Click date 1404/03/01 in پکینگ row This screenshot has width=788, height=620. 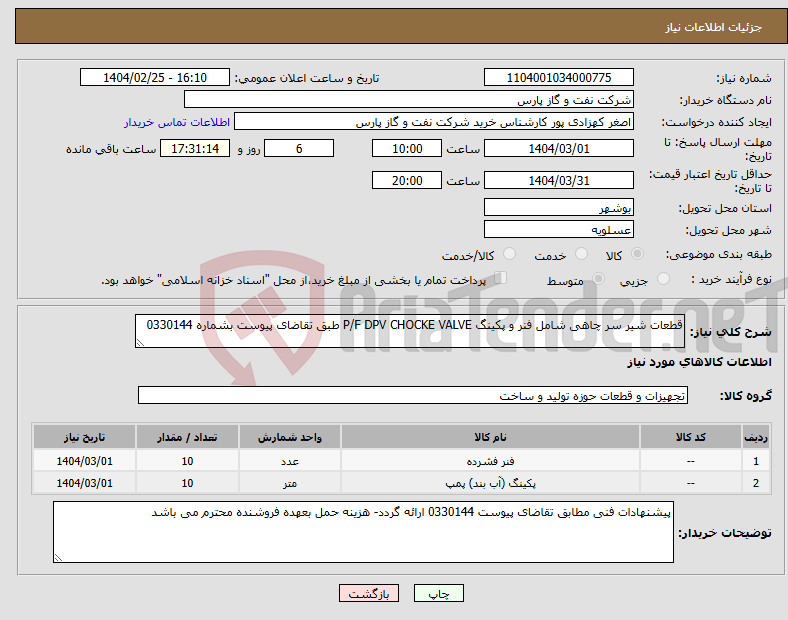[84, 483]
